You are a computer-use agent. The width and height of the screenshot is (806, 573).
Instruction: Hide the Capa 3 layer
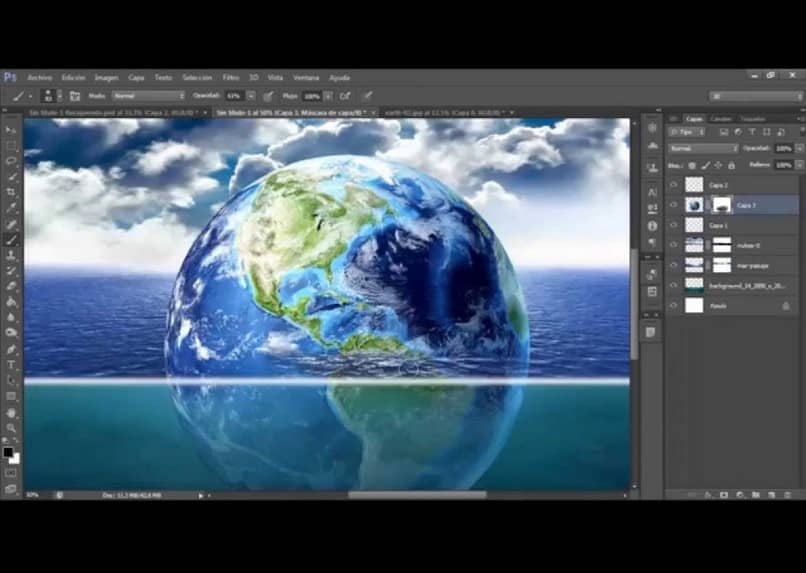[674, 205]
